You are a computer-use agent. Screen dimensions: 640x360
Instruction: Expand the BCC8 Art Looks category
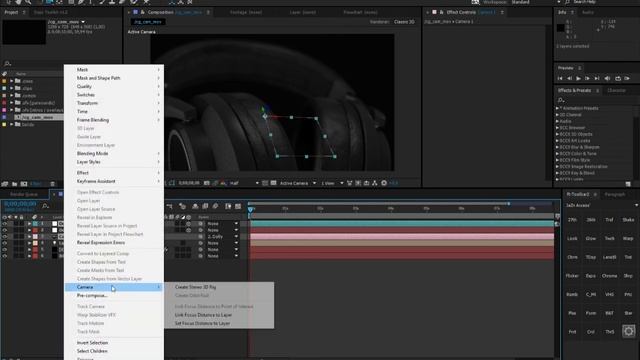(x=557, y=140)
